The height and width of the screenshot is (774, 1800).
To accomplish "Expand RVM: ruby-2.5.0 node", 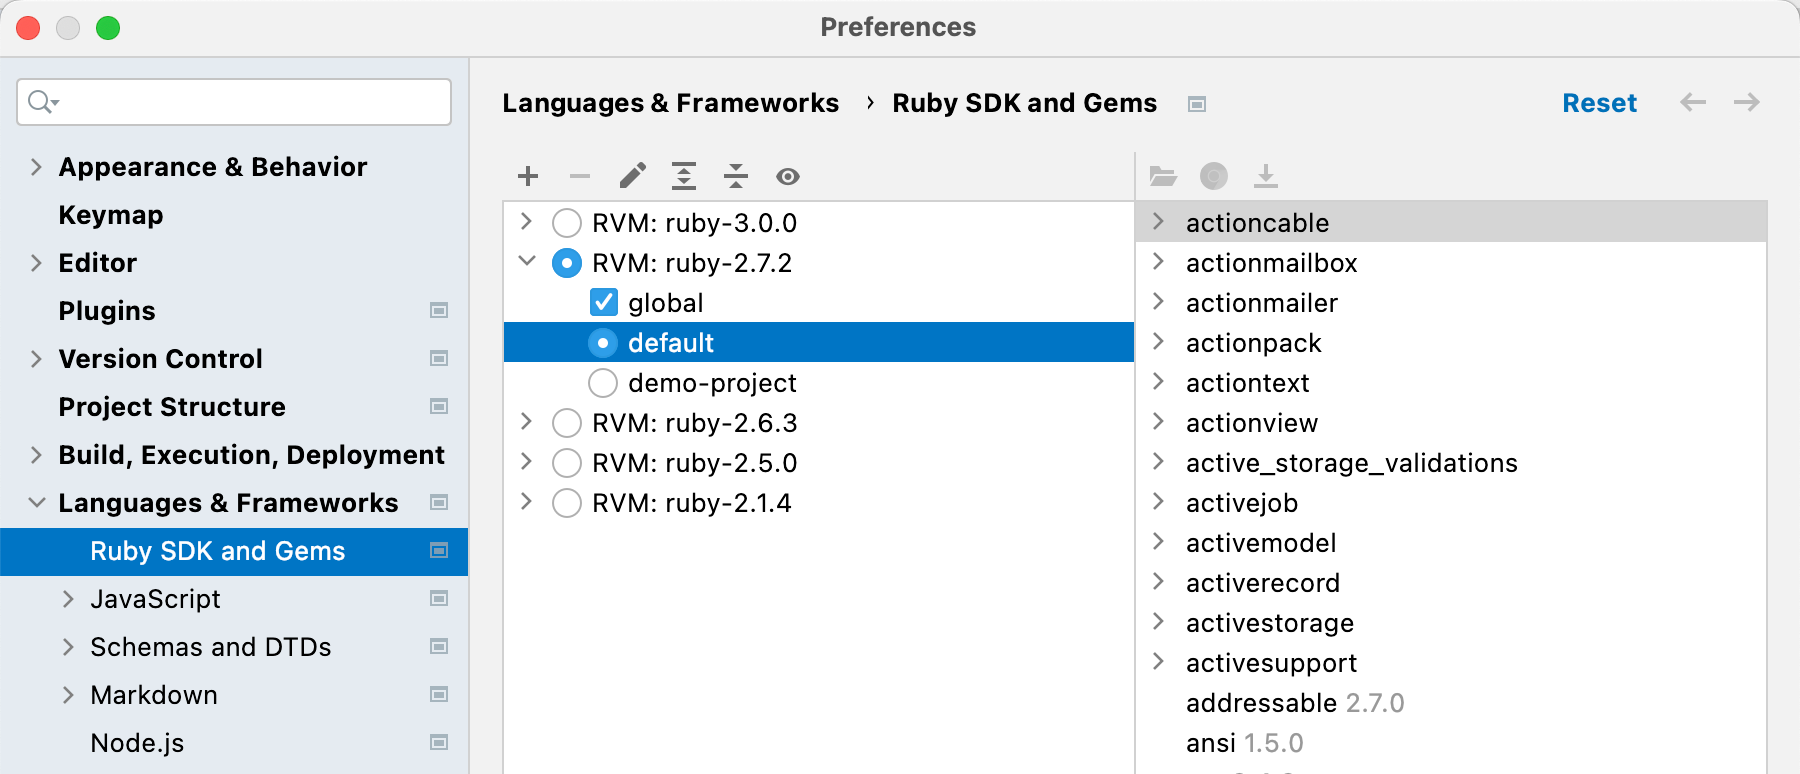I will click(526, 461).
